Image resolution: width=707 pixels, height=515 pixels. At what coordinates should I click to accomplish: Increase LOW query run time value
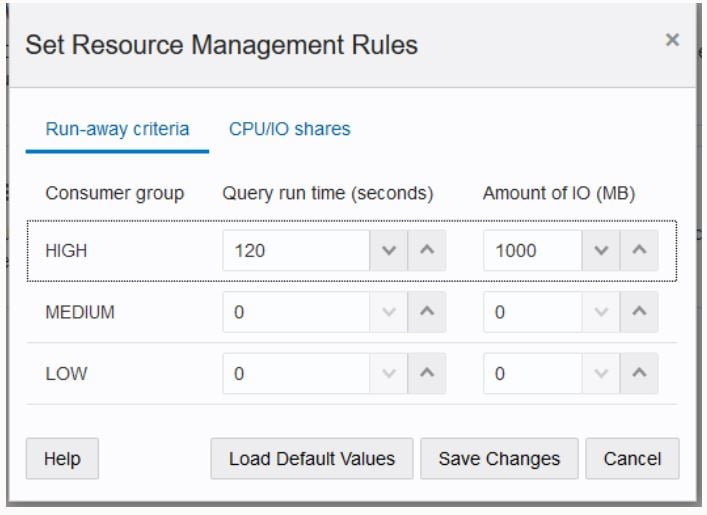point(427,373)
